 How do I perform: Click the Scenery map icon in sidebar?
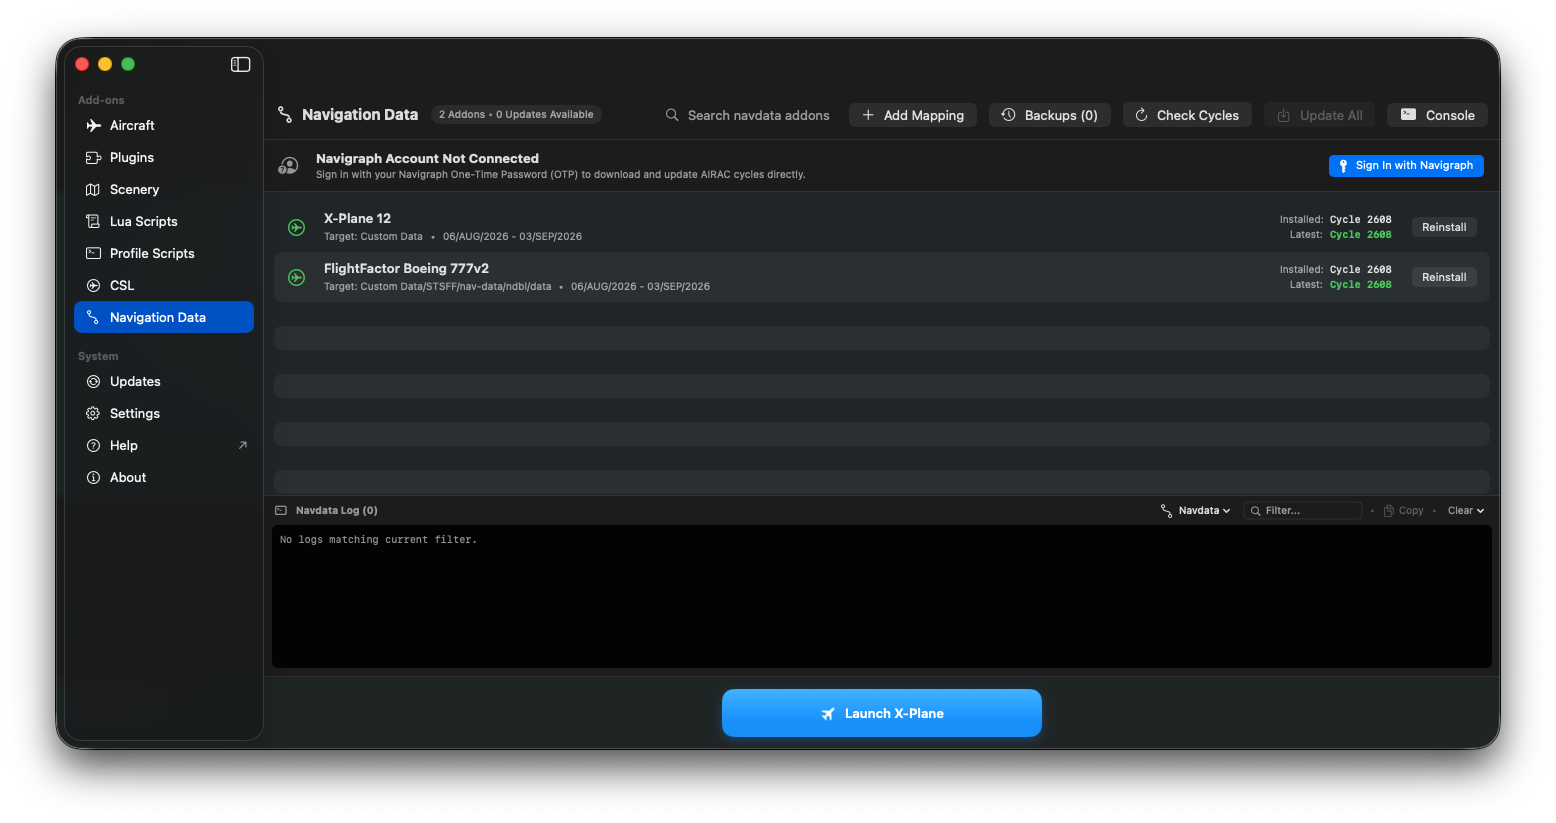pyautogui.click(x=93, y=189)
